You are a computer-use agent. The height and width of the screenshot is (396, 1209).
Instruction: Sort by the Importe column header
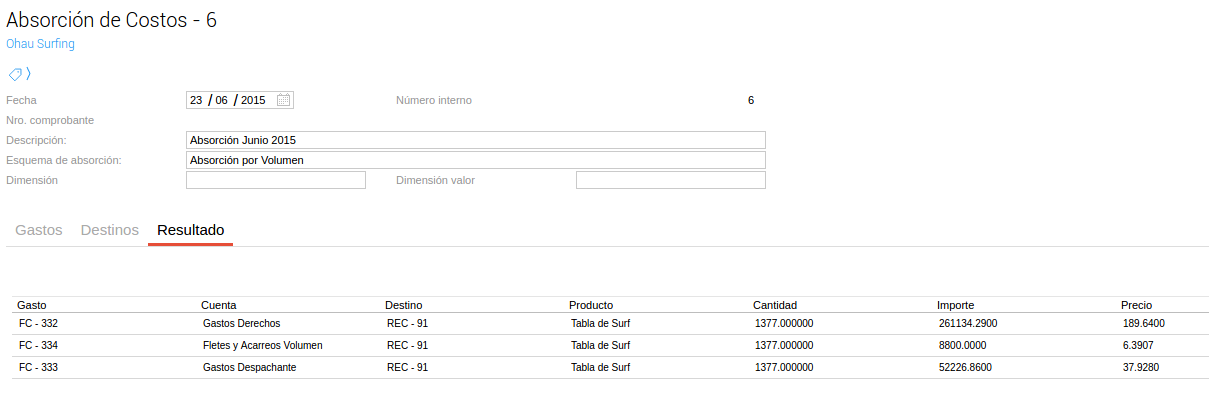pos(955,305)
